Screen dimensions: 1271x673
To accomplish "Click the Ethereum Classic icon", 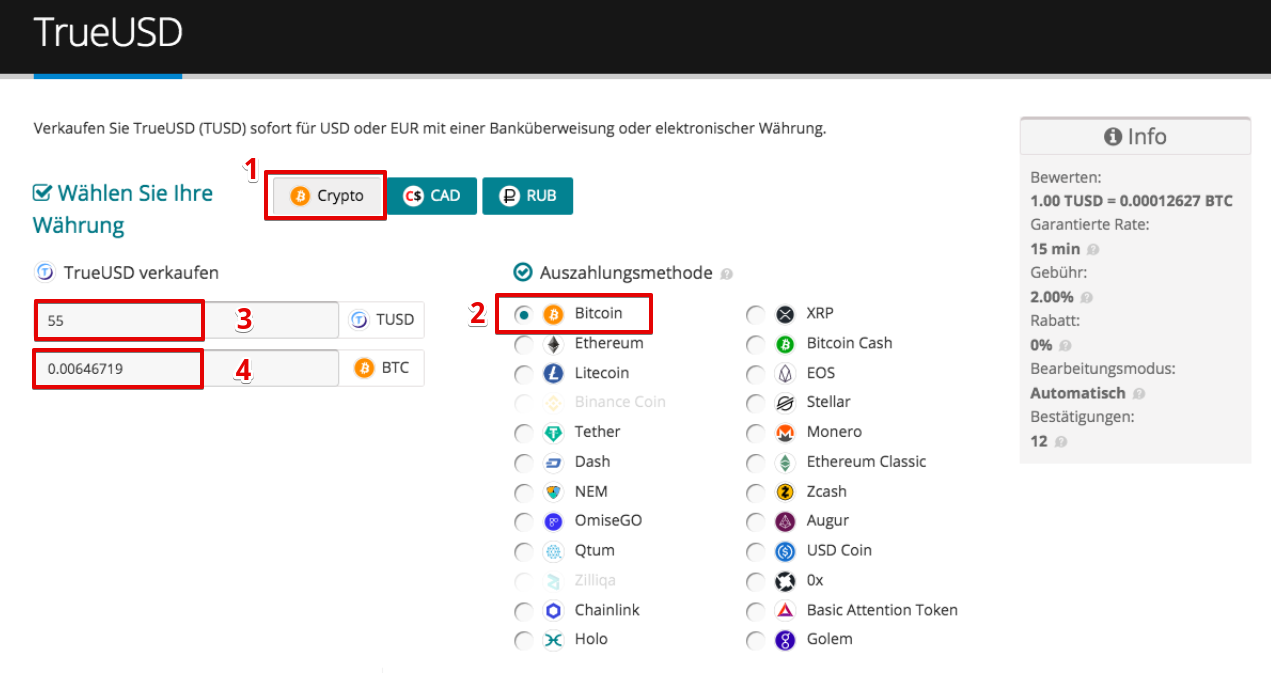I will tap(785, 463).
